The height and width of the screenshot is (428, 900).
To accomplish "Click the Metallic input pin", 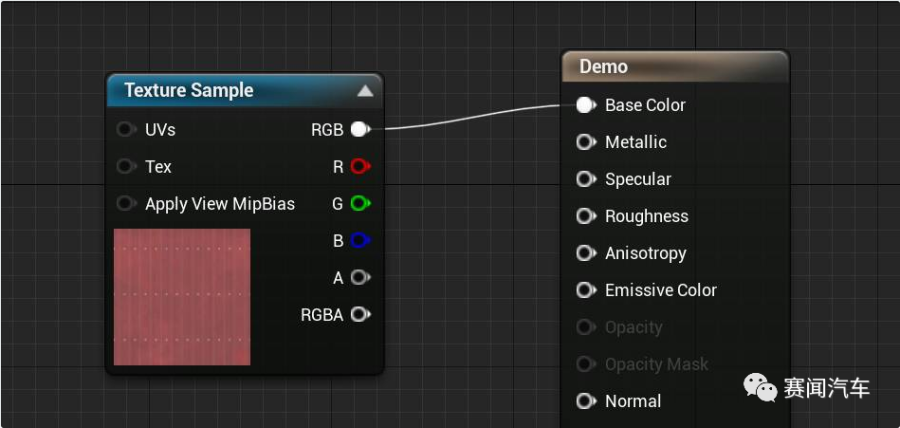I will (586, 142).
